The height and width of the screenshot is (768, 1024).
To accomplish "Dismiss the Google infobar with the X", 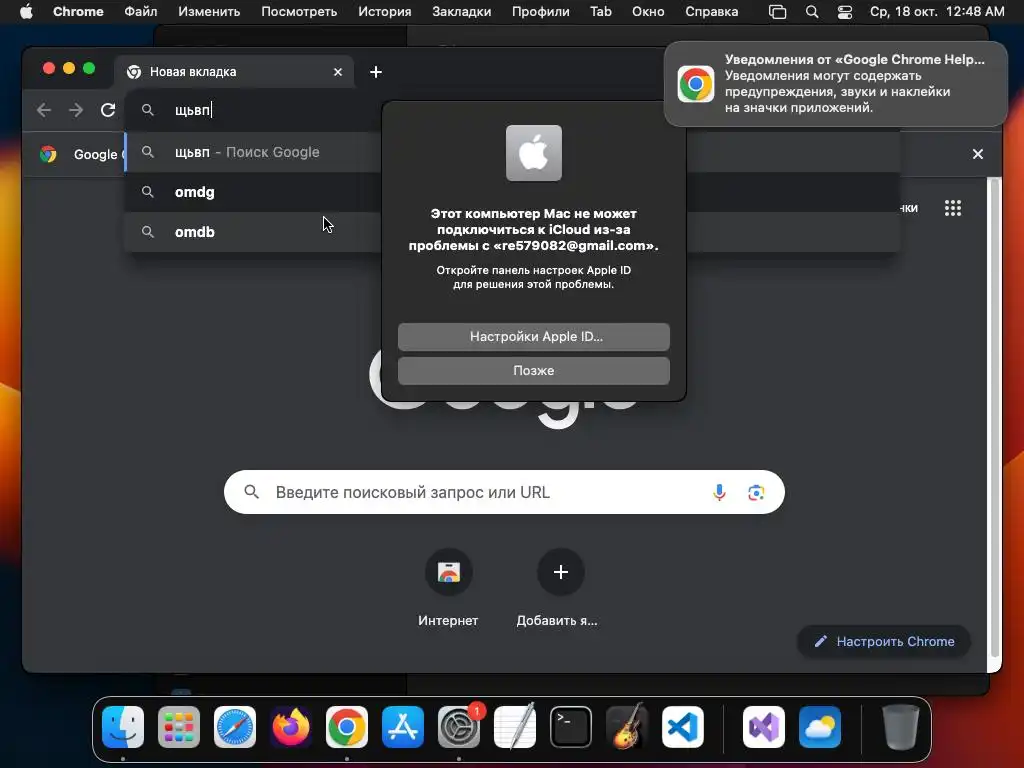I will point(978,154).
